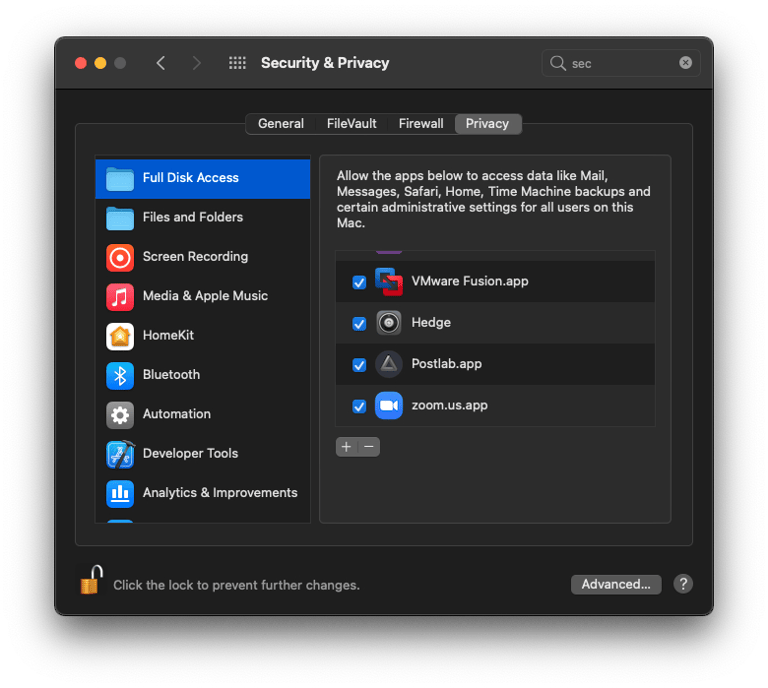Image resolution: width=768 pixels, height=688 pixels.
Task: Open the FileVault tab
Action: pos(352,124)
